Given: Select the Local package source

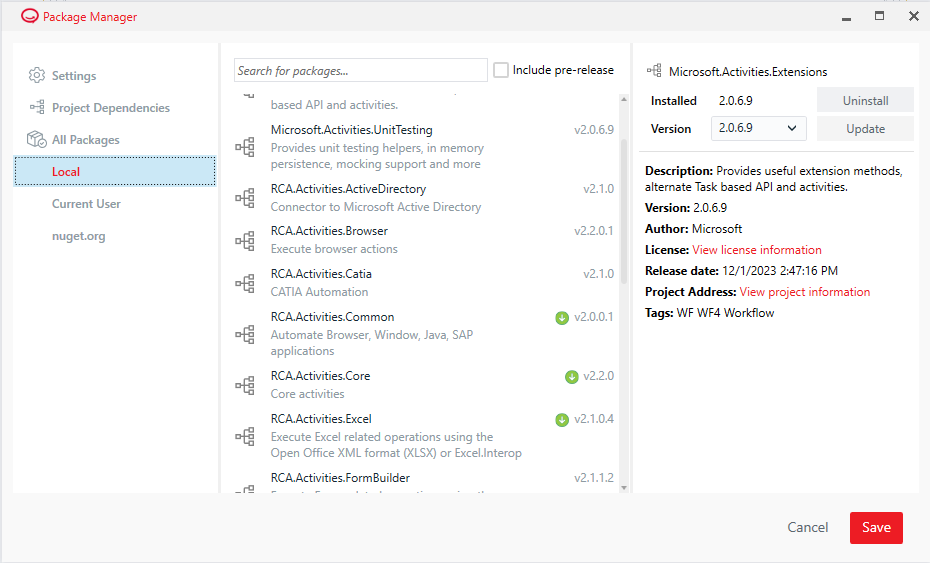Looking at the screenshot, I should pyautogui.click(x=115, y=171).
